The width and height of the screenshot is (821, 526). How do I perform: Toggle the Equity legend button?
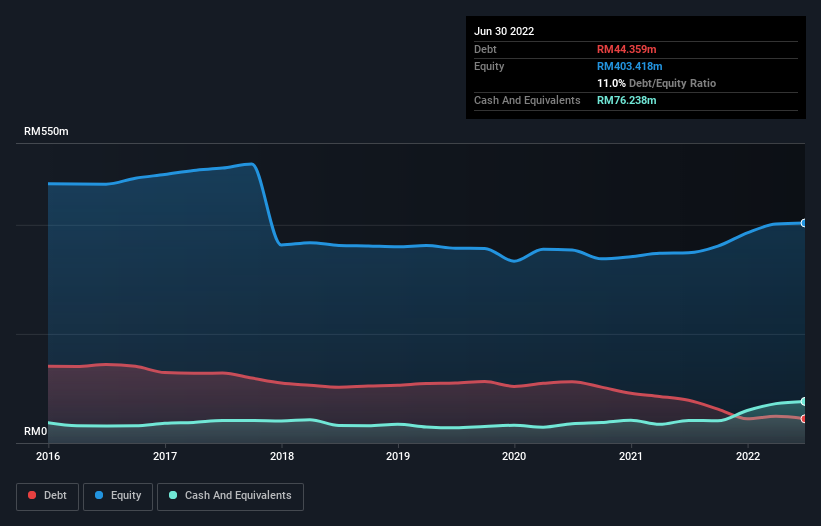click(x=118, y=496)
